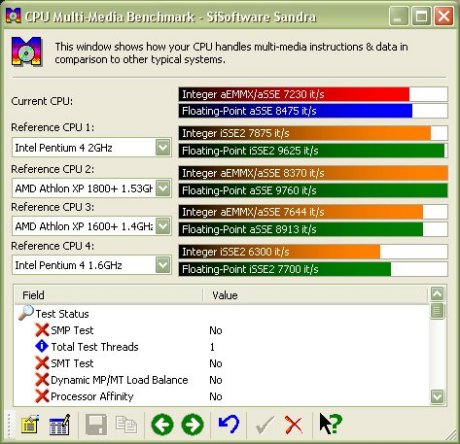This screenshot has width=460, height=444.
Task: Click the grey checkmark OK icon
Action: (265, 424)
